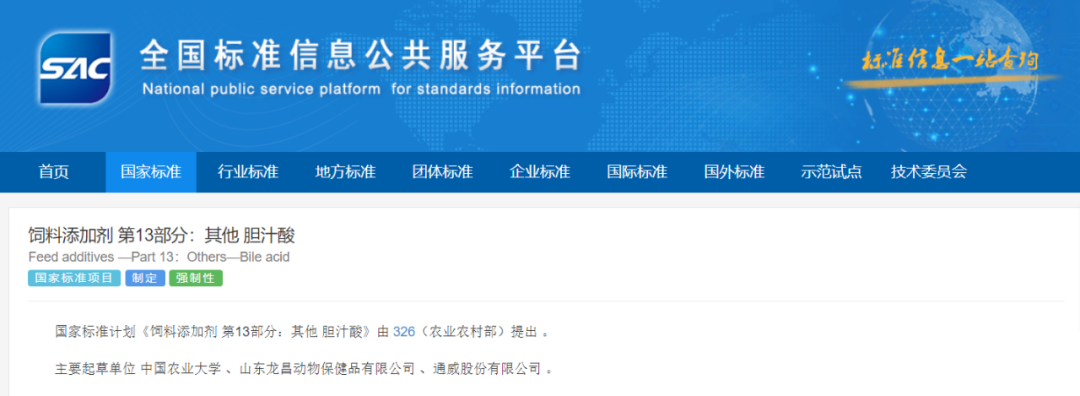Viewport: 1080px width, 396px height.
Task: Open 企业标准 navigation item
Action: pos(539,172)
